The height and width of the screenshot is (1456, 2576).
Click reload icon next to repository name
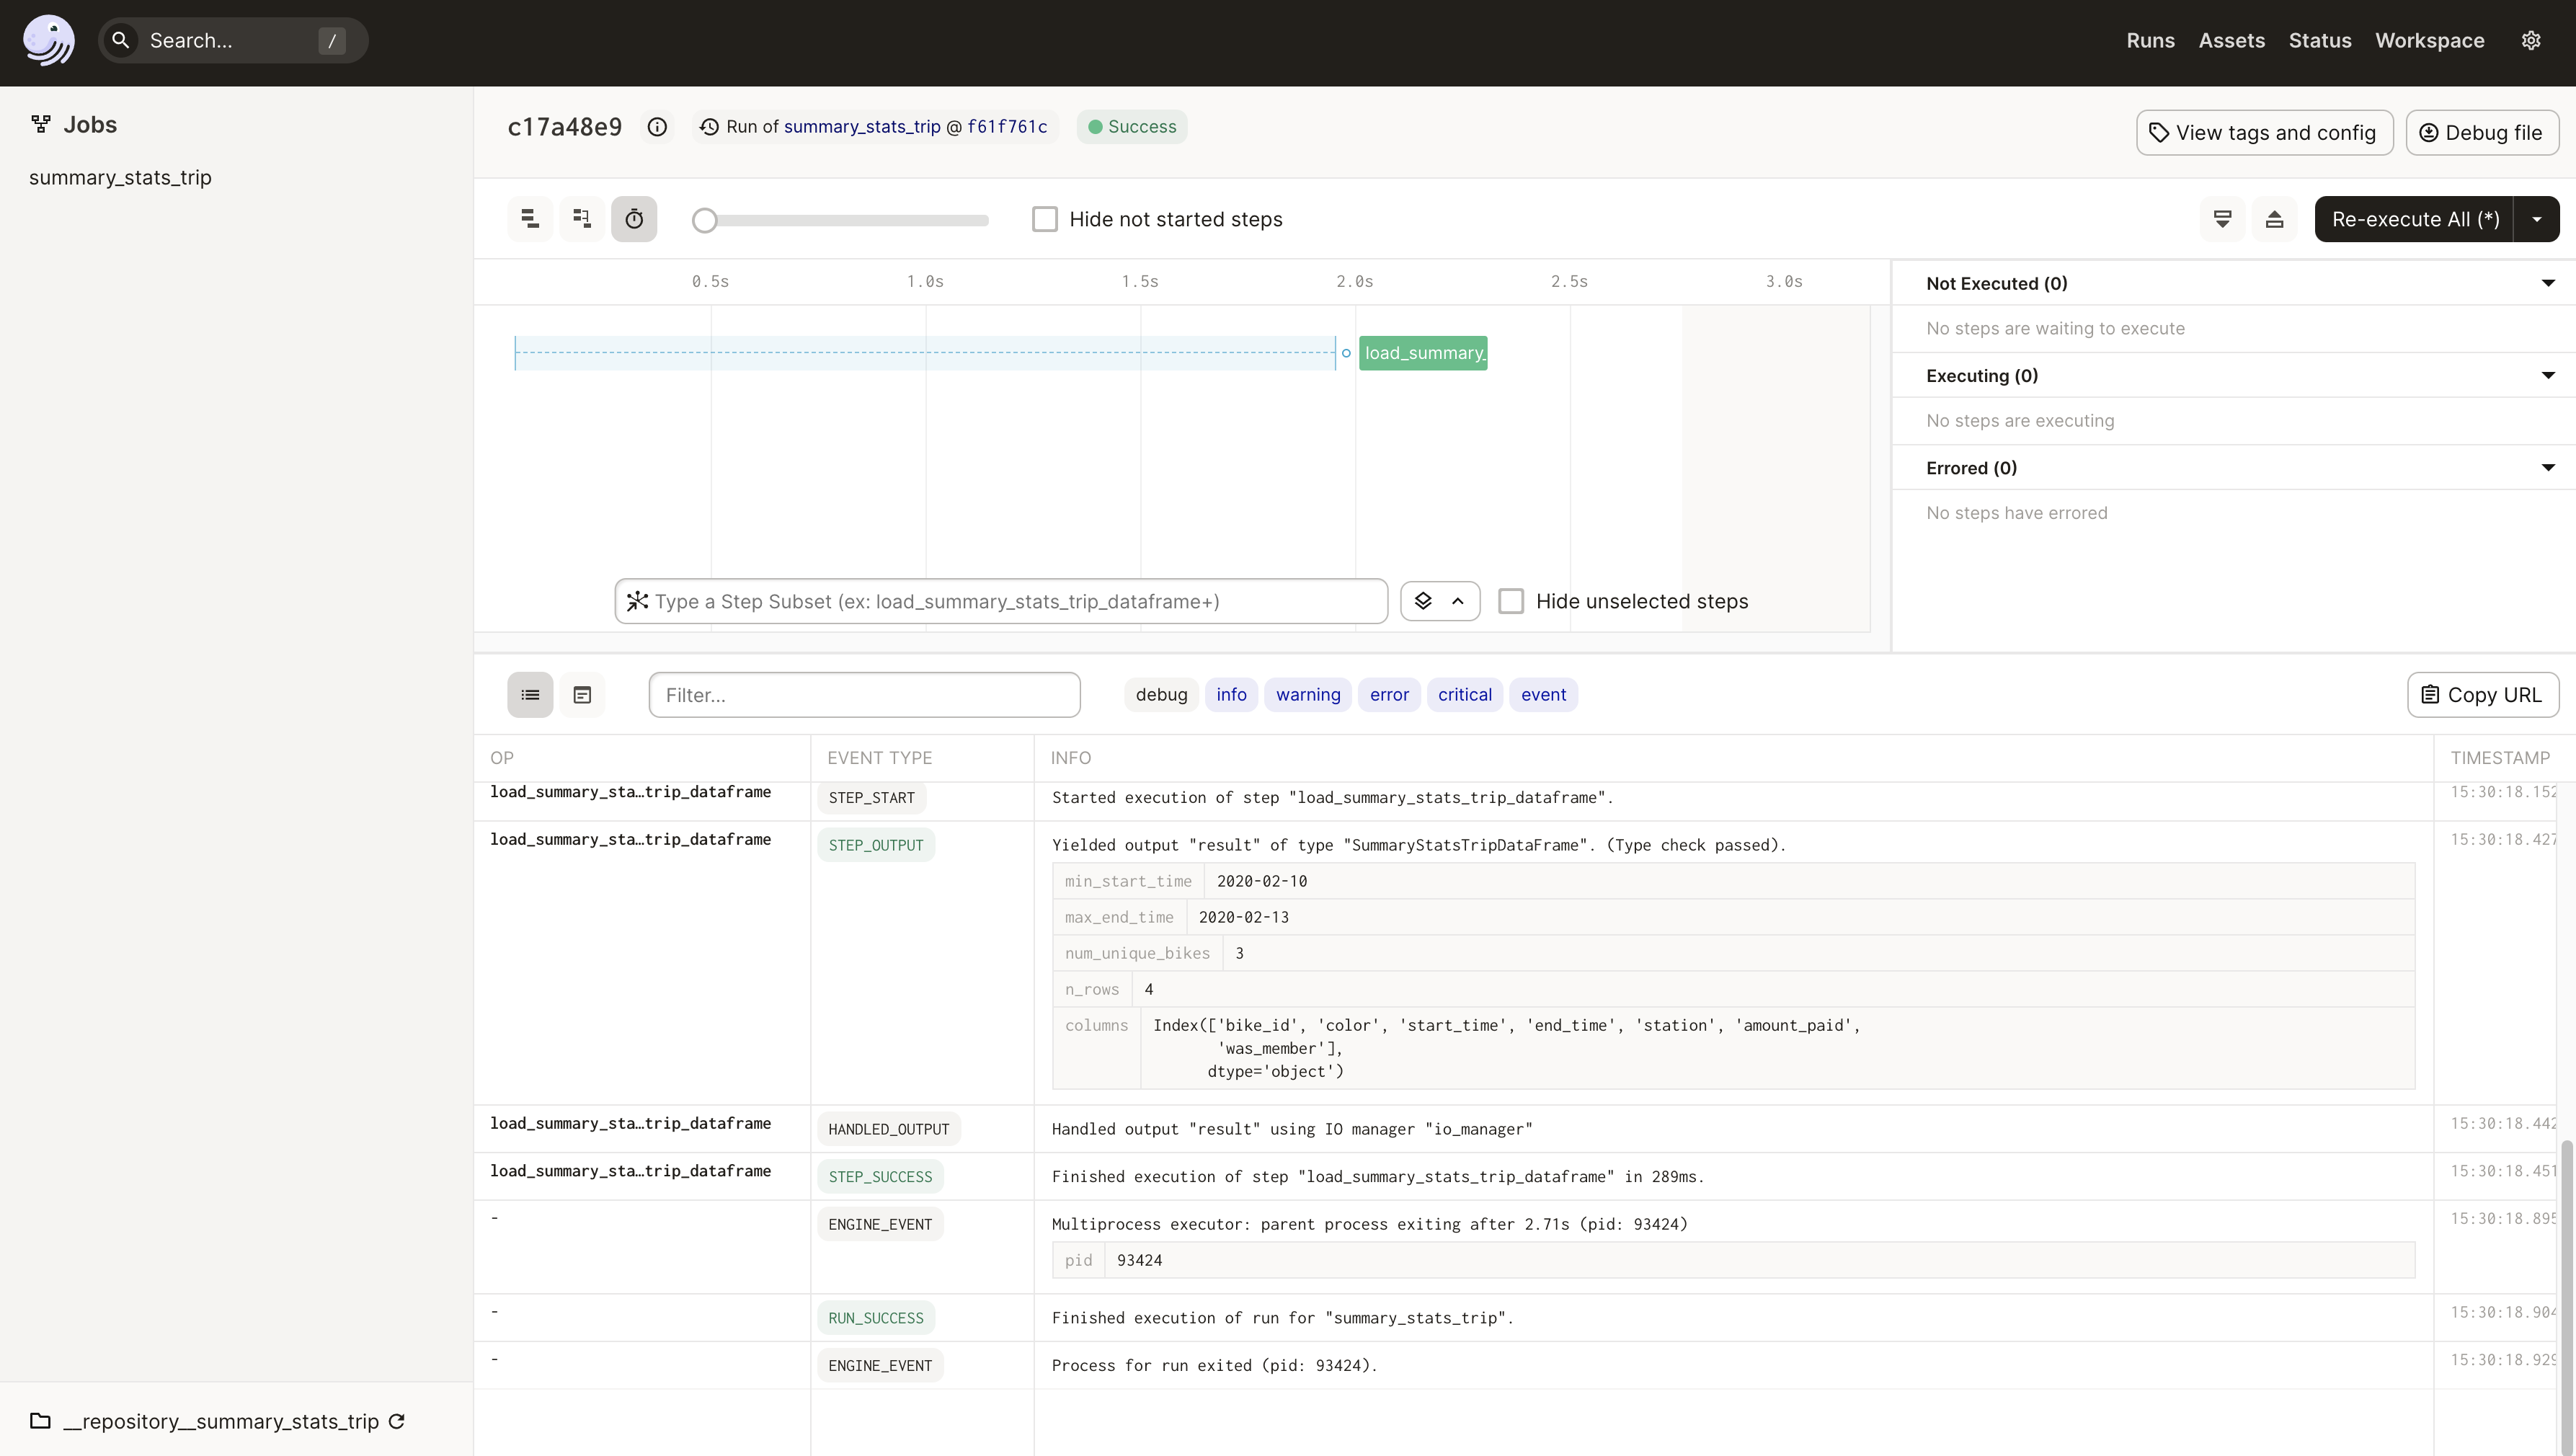point(397,1421)
